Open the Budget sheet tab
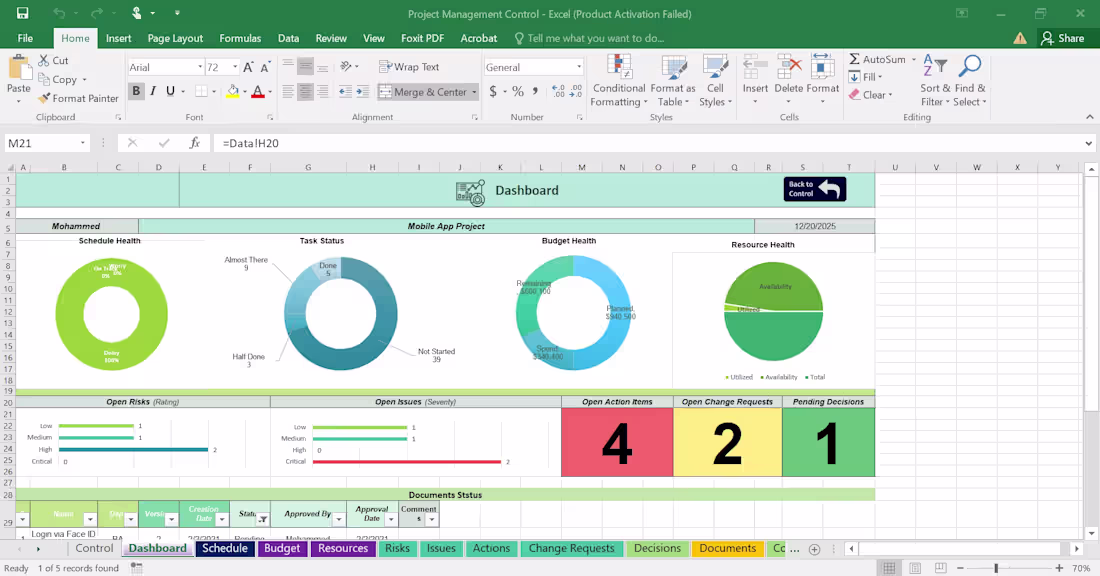1100x576 pixels. pos(282,548)
